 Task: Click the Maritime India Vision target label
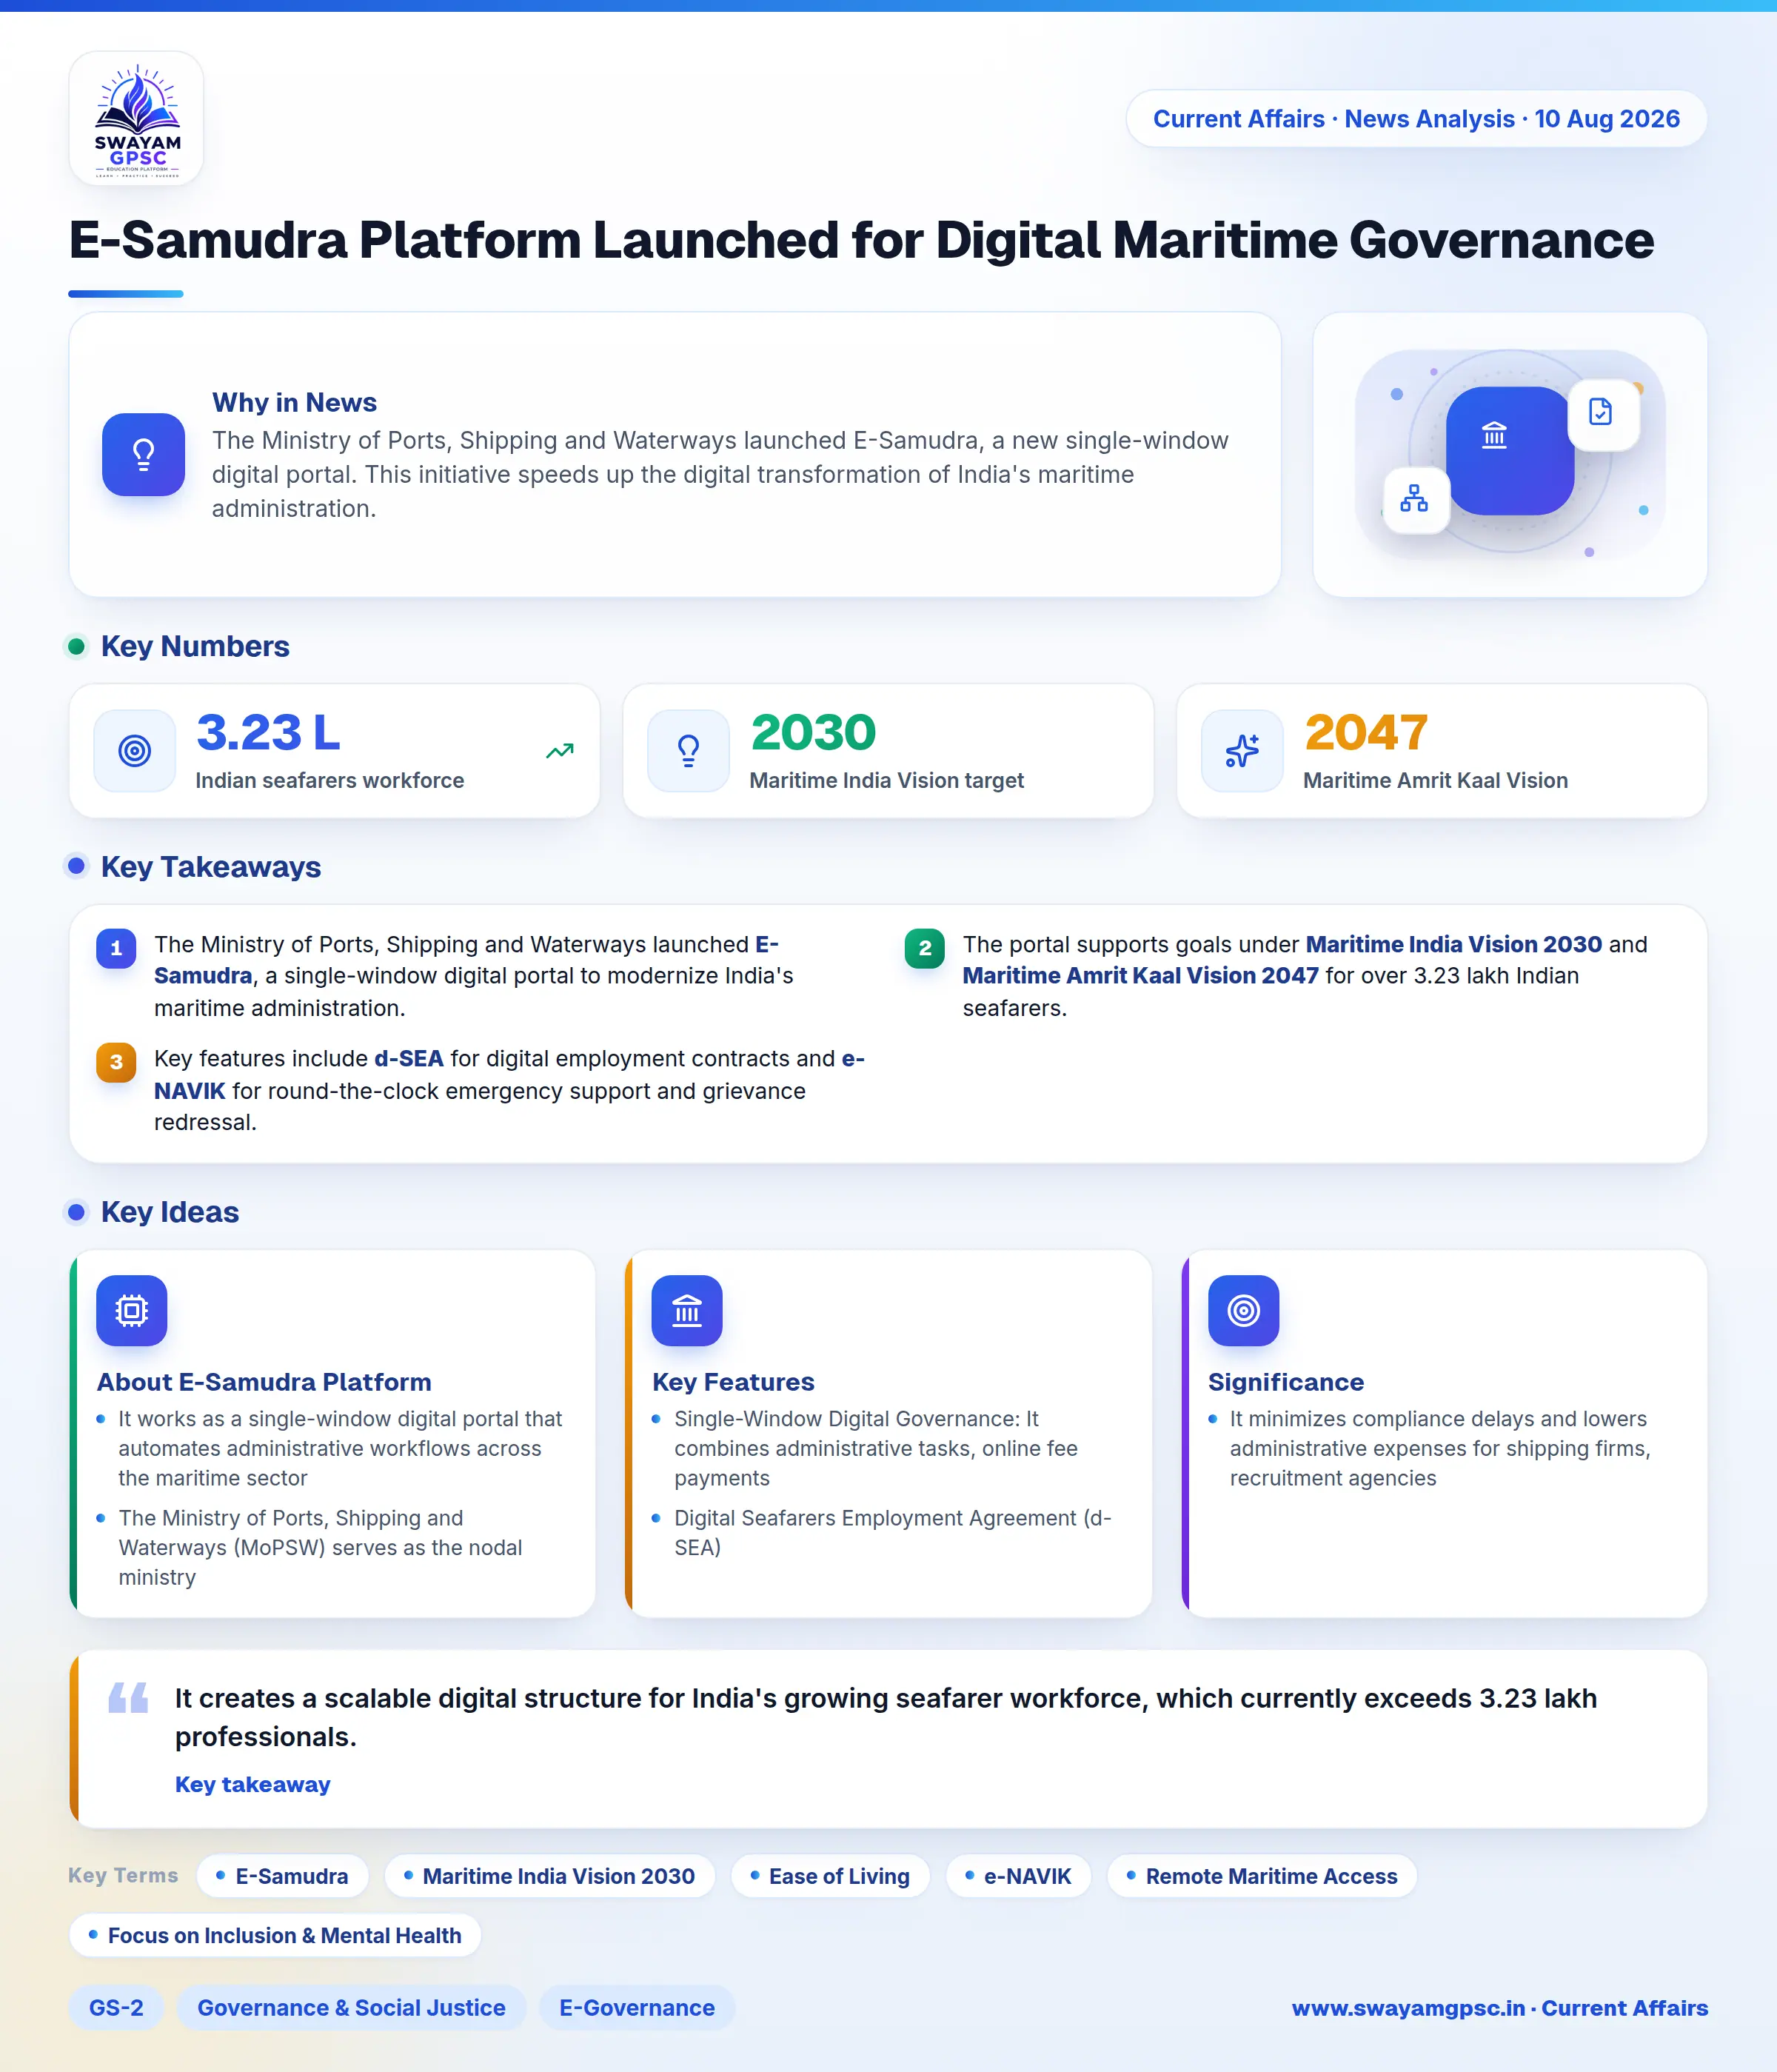point(886,780)
